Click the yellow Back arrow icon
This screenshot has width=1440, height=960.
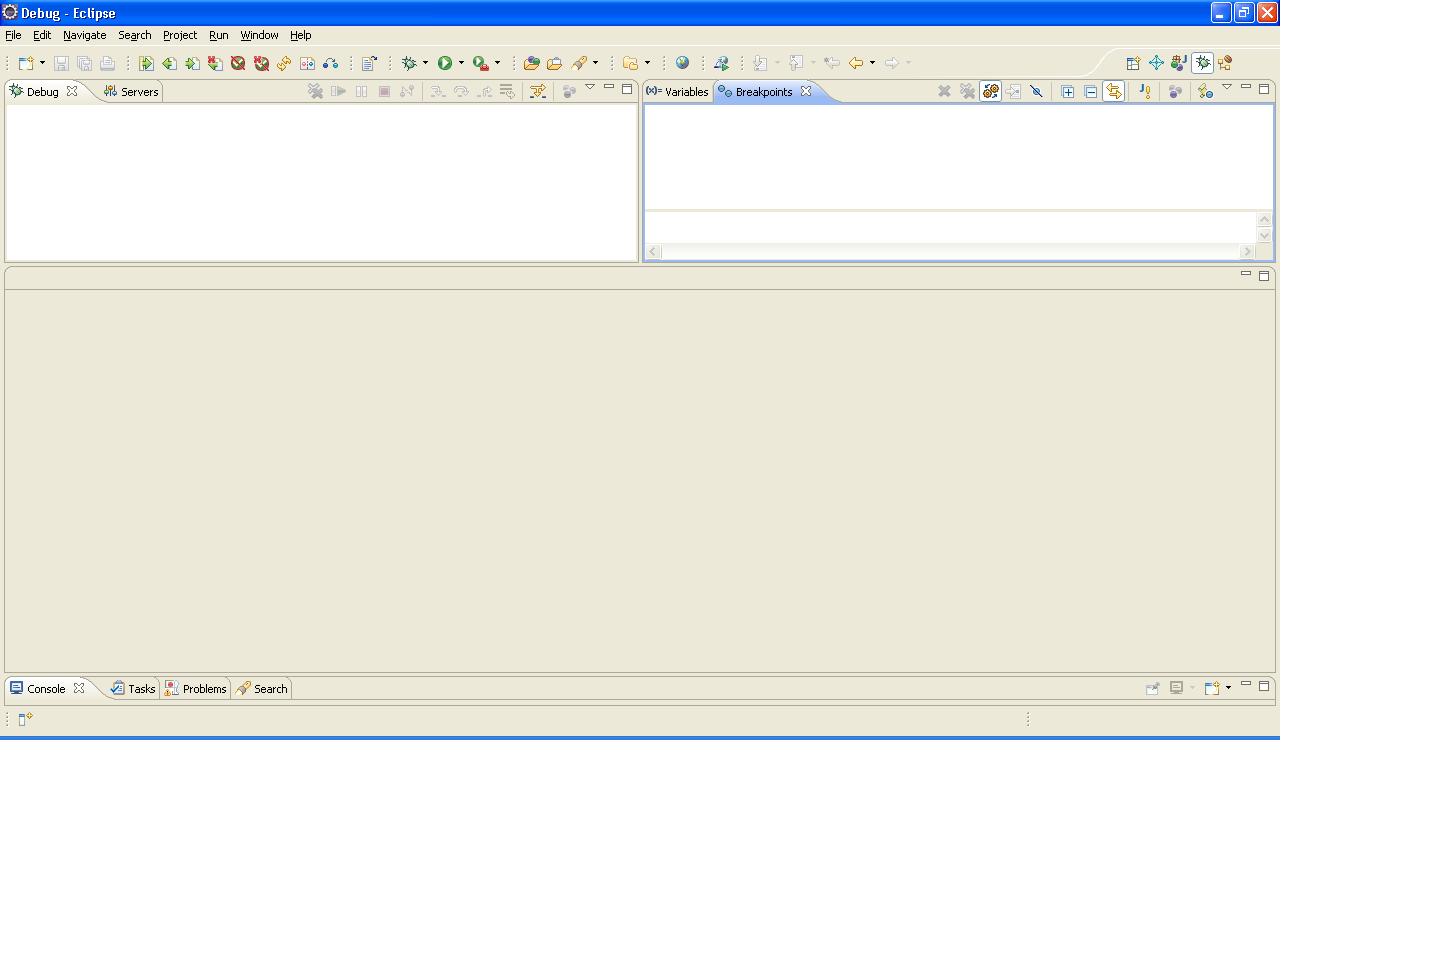856,63
